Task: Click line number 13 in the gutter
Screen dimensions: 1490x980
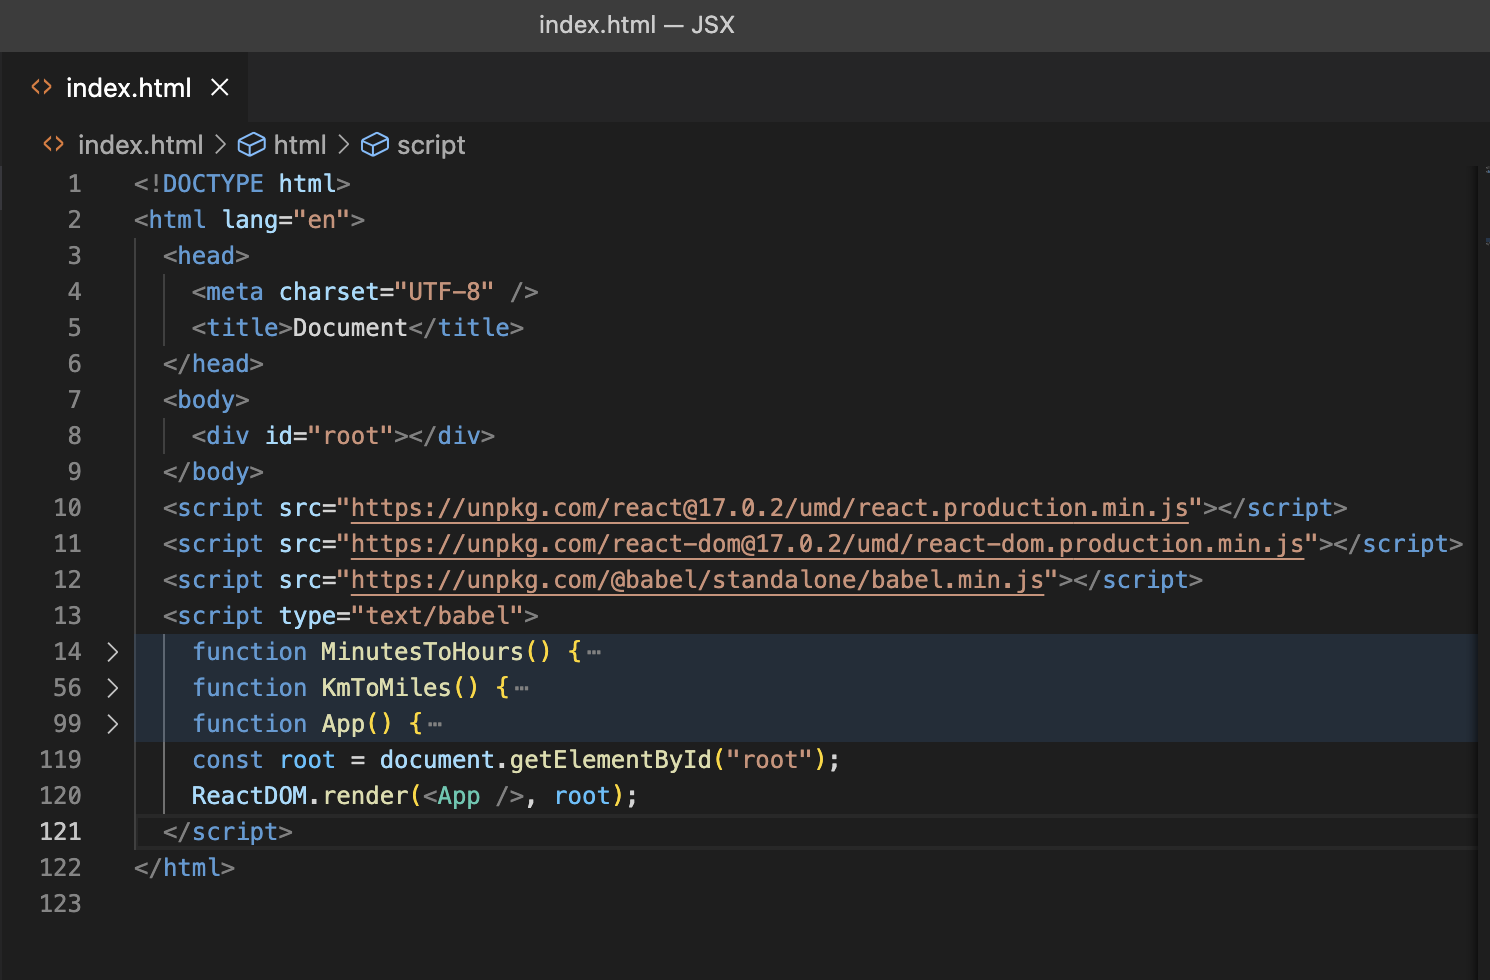Action: [x=67, y=616]
